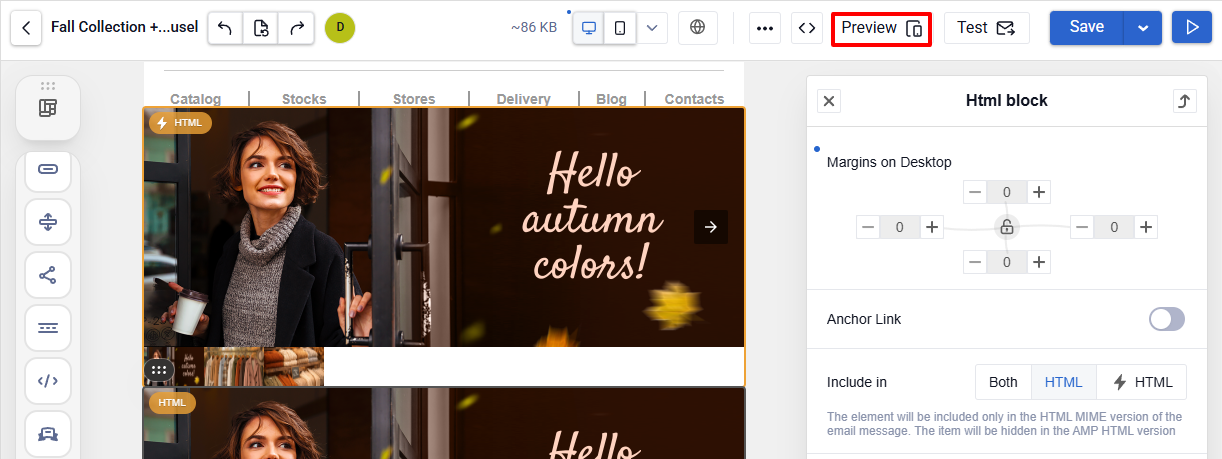Open the Delivery menu item
The height and width of the screenshot is (459, 1222).
(x=523, y=99)
